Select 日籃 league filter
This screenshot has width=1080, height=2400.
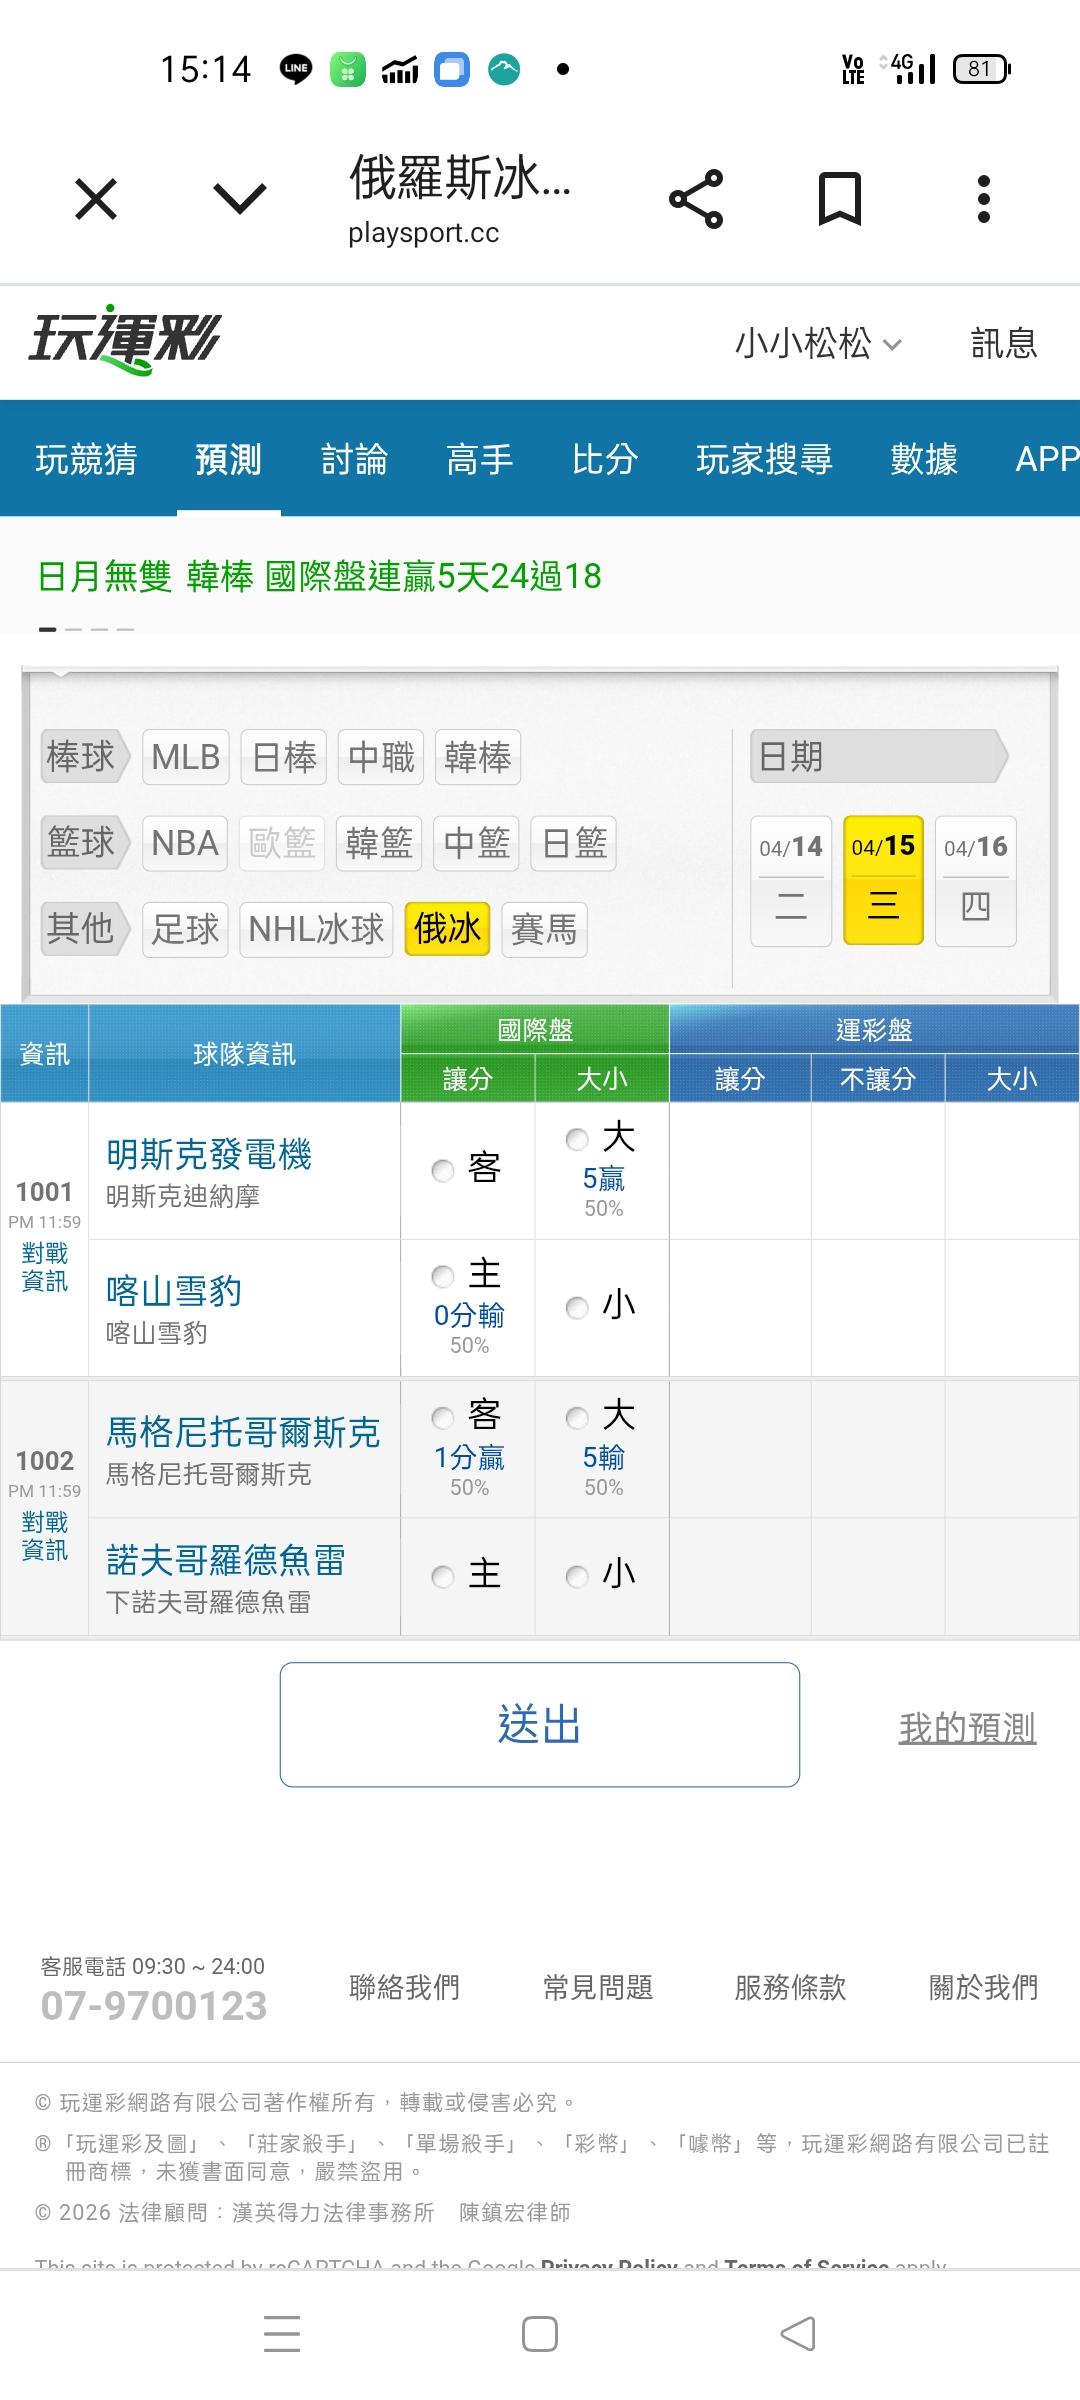tap(574, 843)
